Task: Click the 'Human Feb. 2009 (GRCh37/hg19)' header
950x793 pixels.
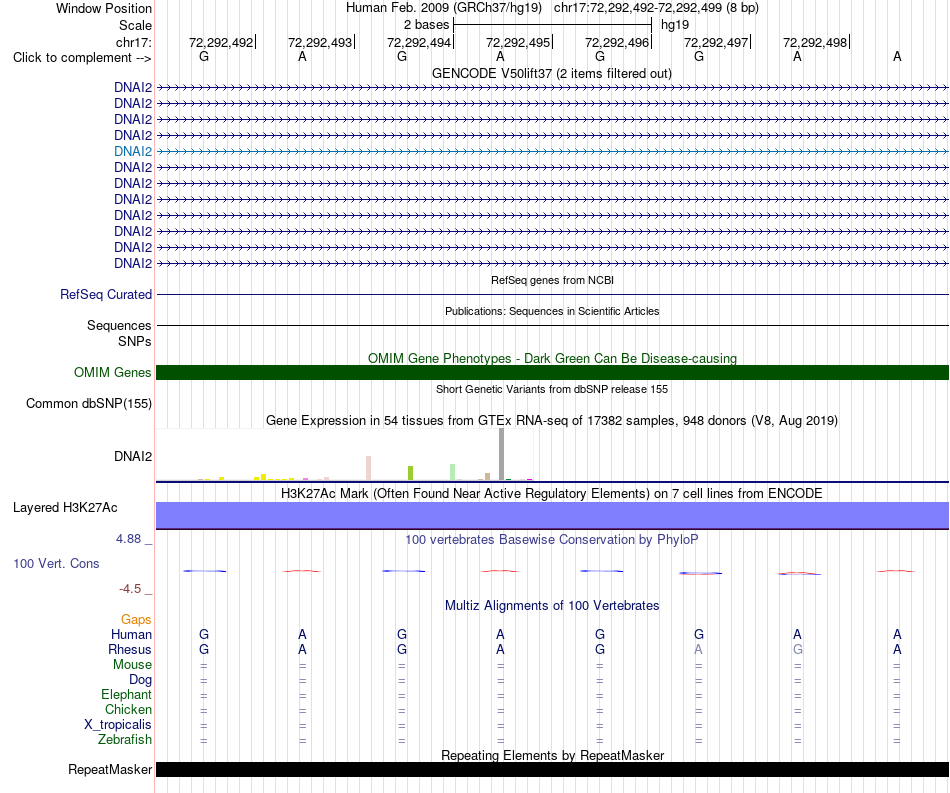Action: point(443,8)
